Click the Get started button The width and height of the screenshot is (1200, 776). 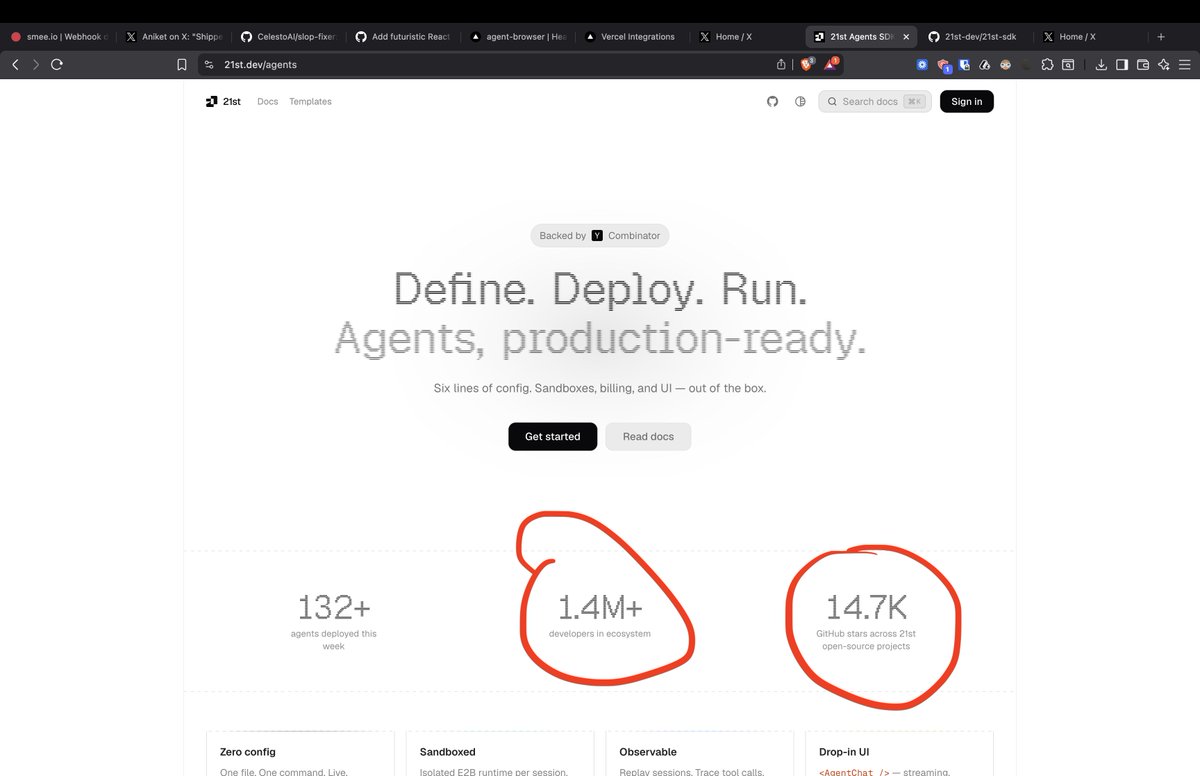(x=553, y=437)
